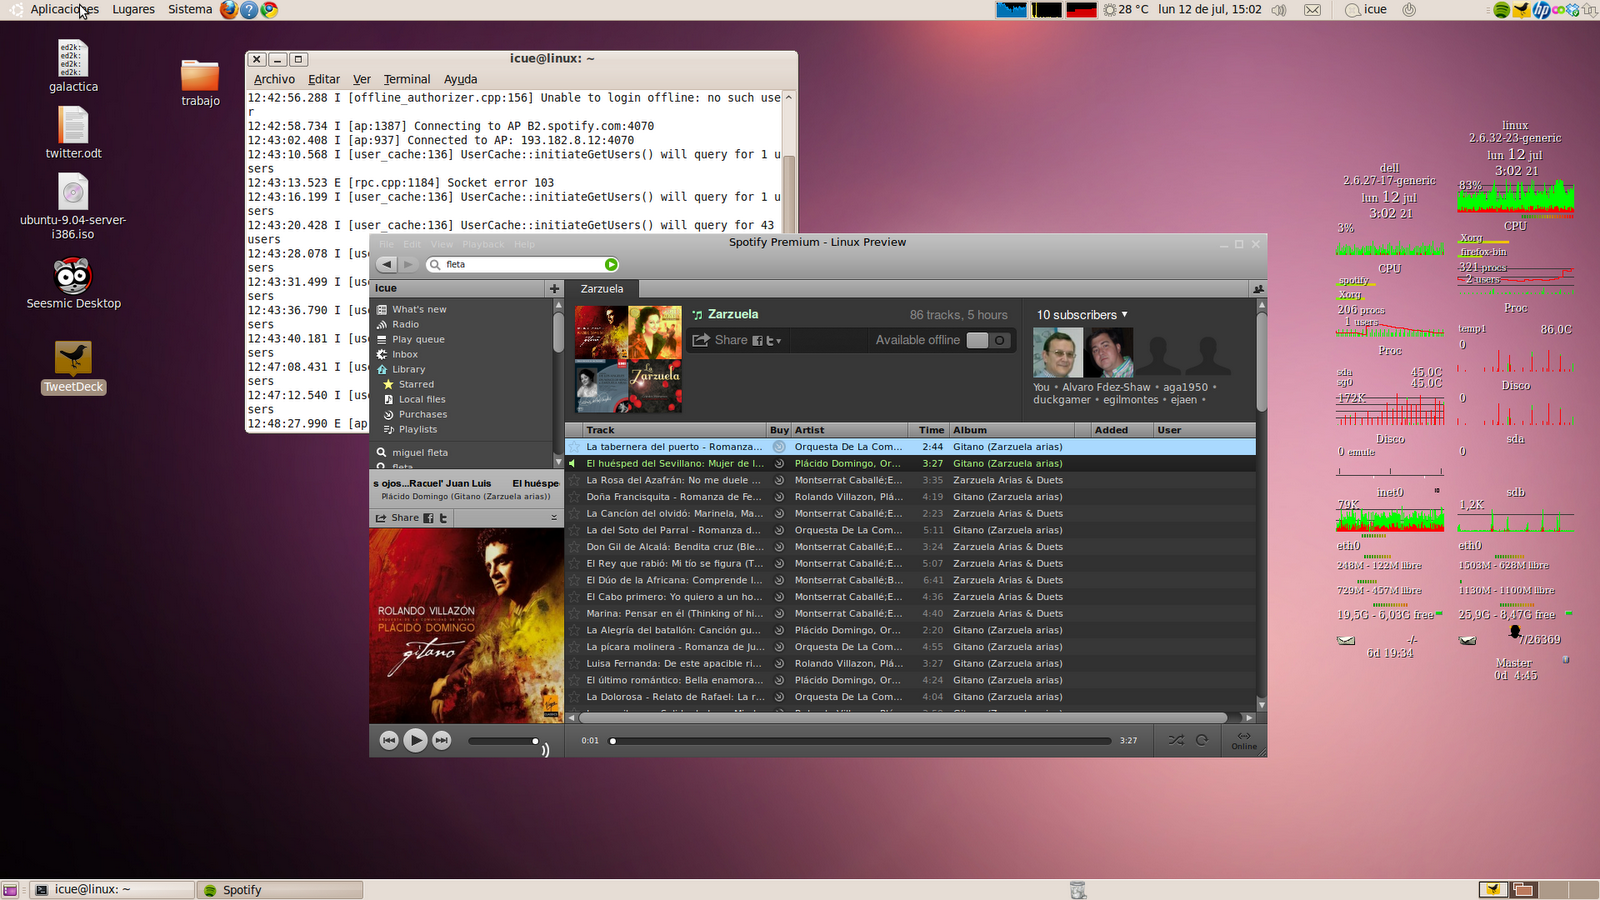Image resolution: width=1600 pixels, height=900 pixels.
Task: Adjust the Spotify volume slider
Action: 504,741
